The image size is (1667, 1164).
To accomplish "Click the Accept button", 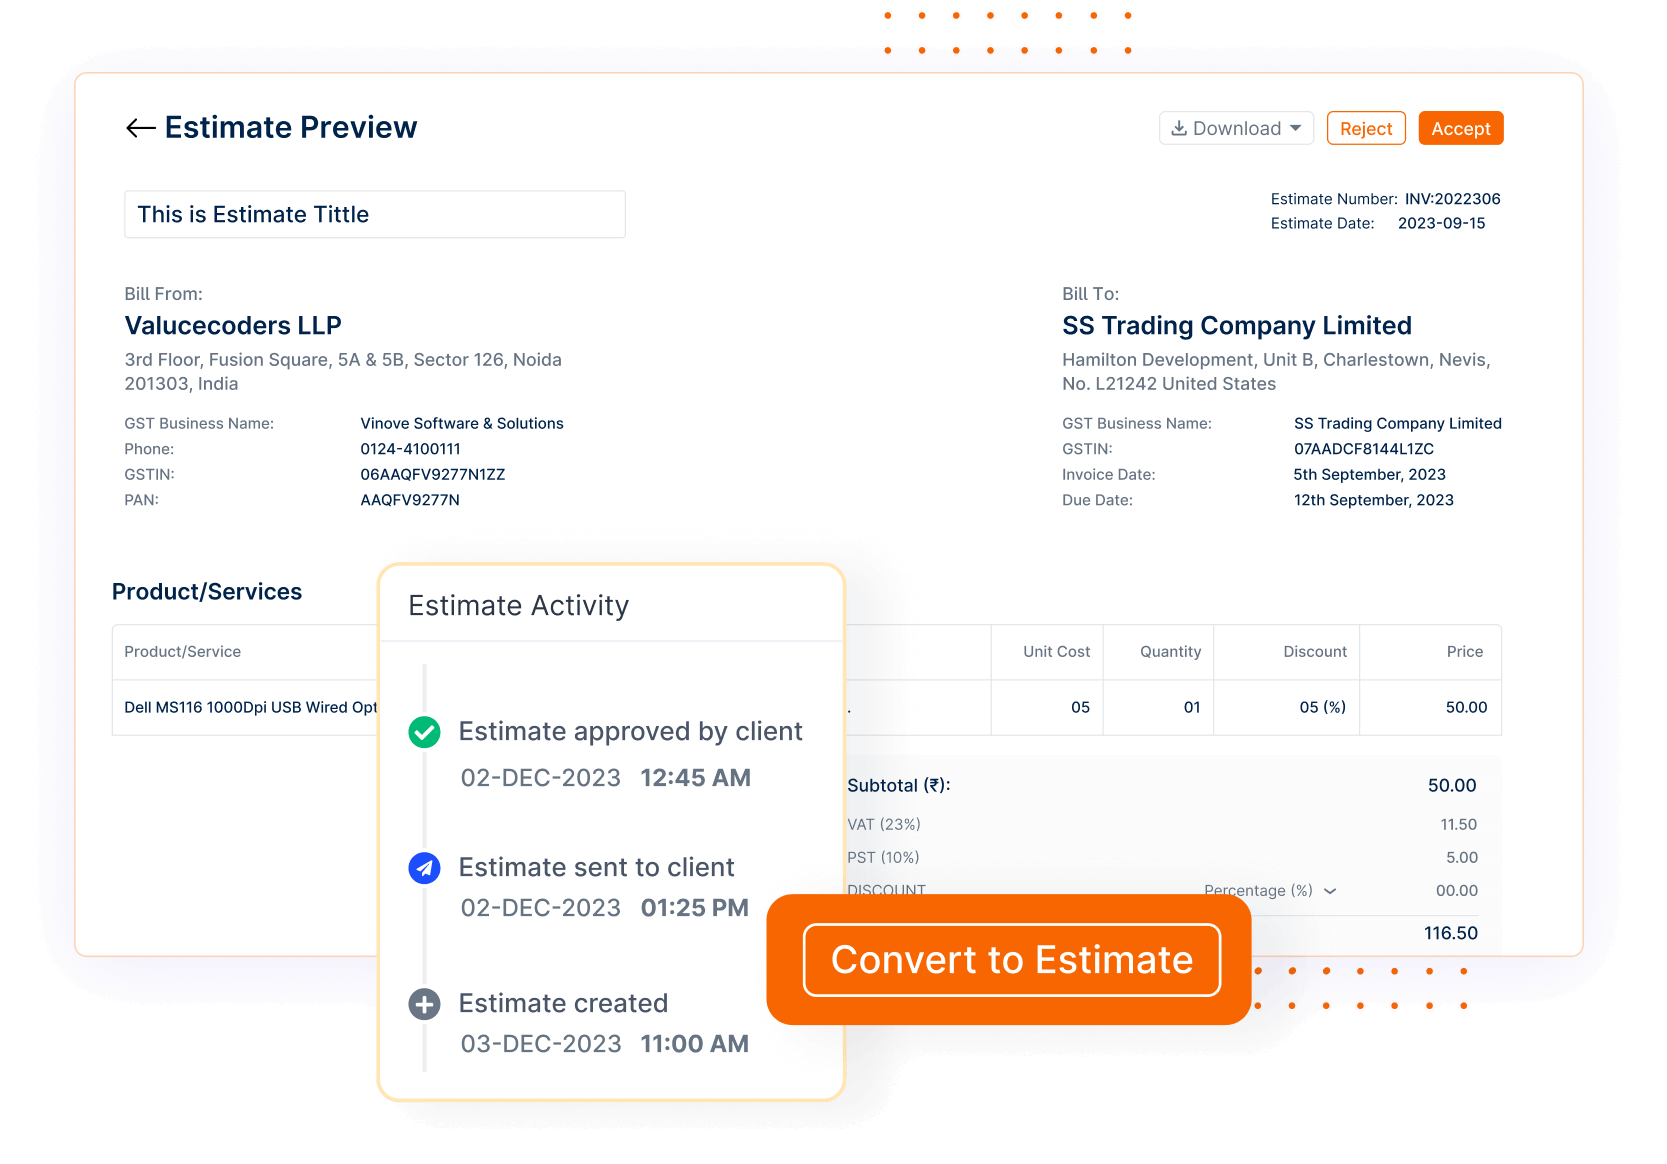I will pyautogui.click(x=1461, y=128).
